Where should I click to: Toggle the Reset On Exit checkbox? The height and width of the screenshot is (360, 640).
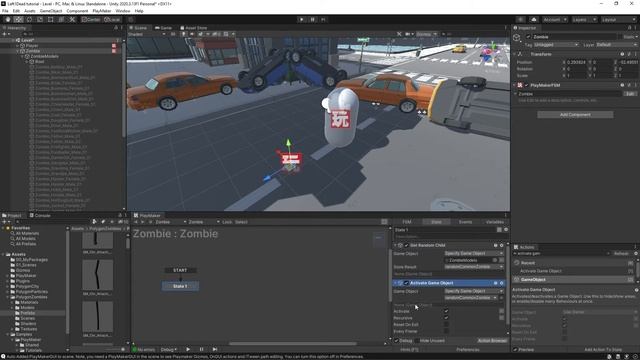click(x=446, y=325)
